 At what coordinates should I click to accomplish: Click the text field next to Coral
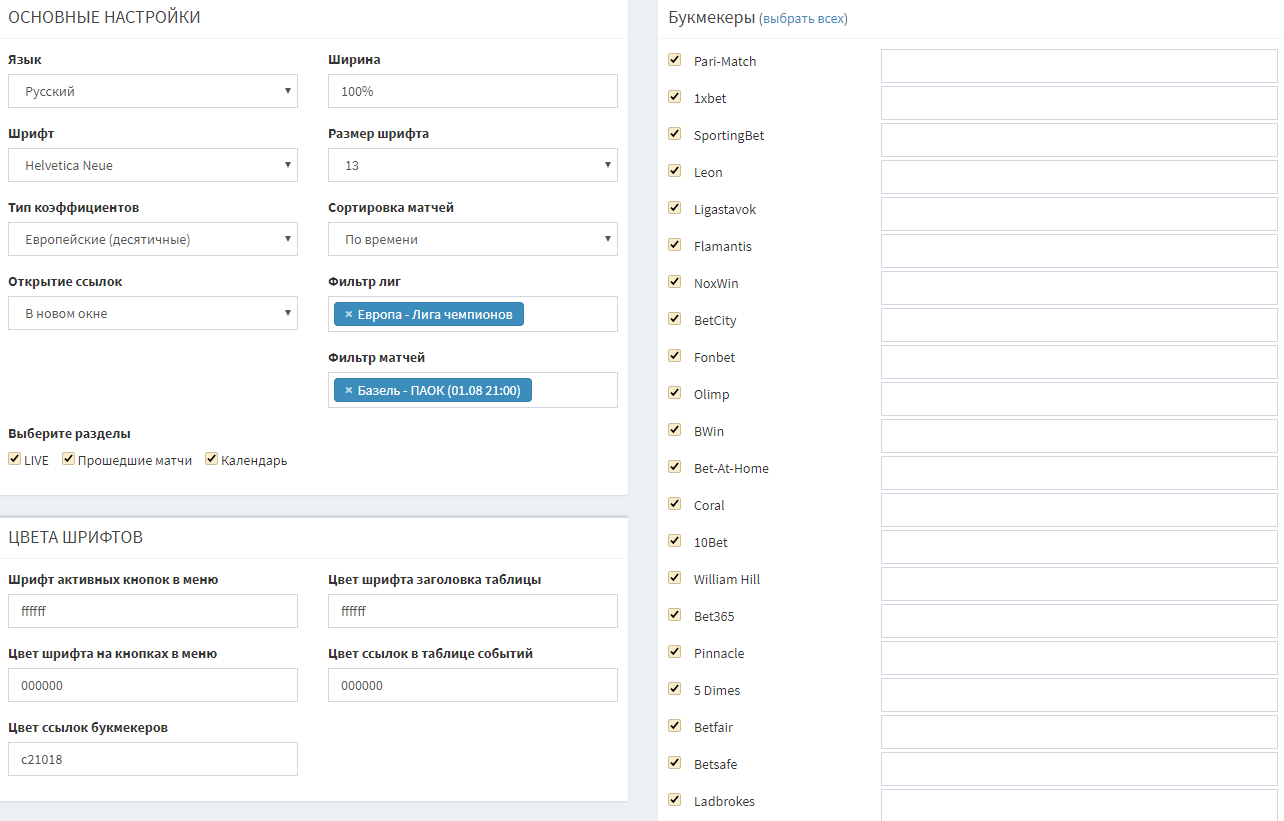(1079, 510)
